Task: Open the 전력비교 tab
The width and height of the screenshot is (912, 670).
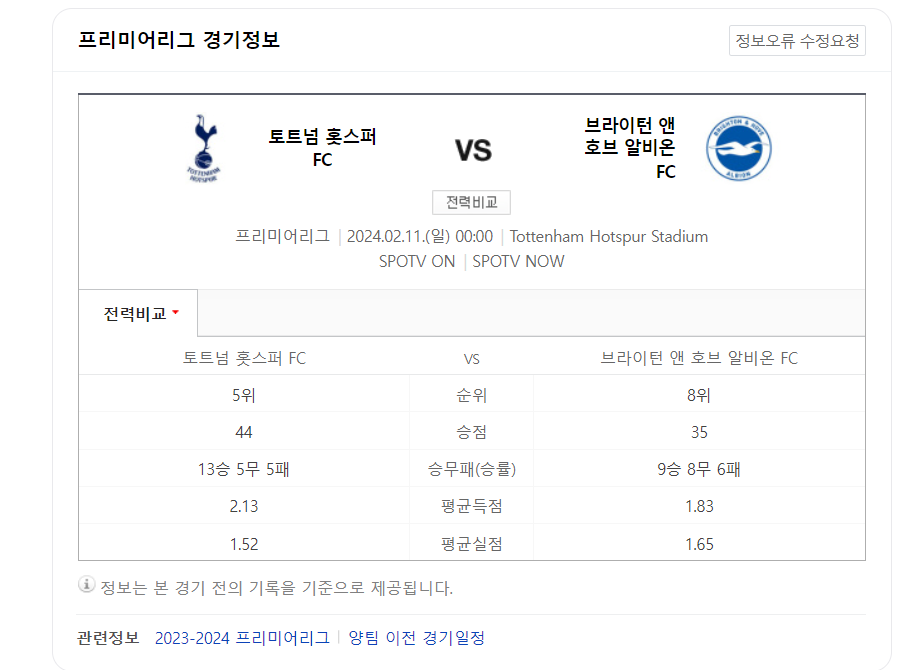Action: click(x=138, y=313)
